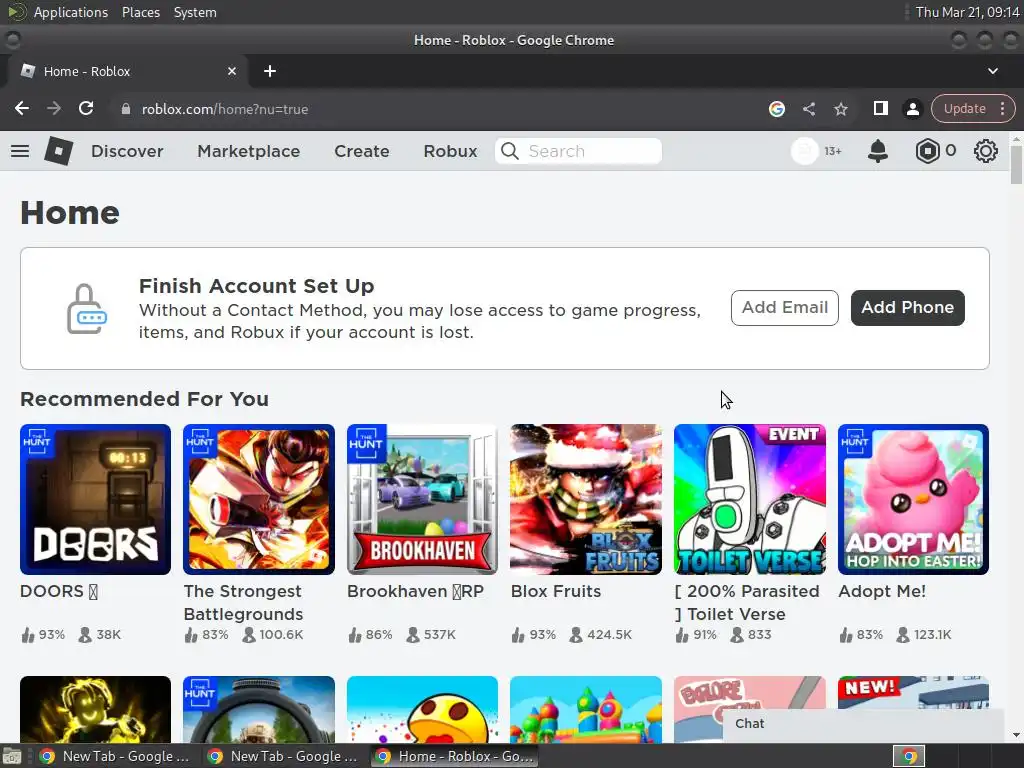Click the 13+ age label
The width and height of the screenshot is (1024, 768).
(x=833, y=151)
